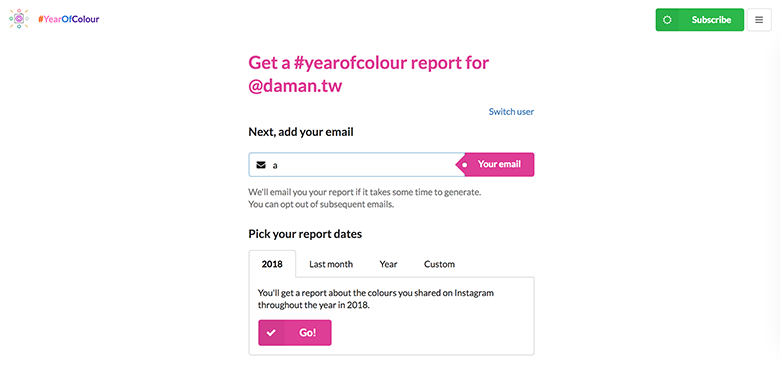The image size is (780, 386).
Task: Click the Subscribe button
Action: tap(700, 20)
